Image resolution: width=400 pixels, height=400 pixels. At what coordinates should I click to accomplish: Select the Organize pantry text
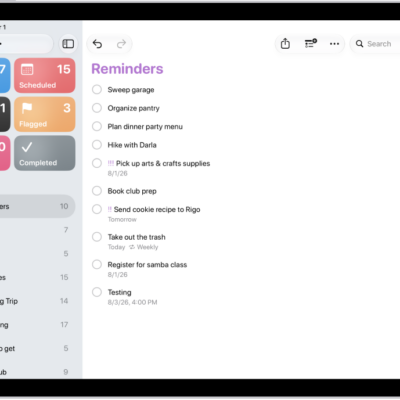point(133,108)
